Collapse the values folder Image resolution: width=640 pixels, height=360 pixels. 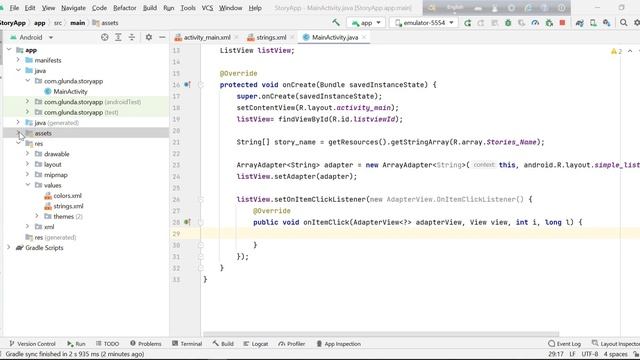pyautogui.click(x=28, y=185)
